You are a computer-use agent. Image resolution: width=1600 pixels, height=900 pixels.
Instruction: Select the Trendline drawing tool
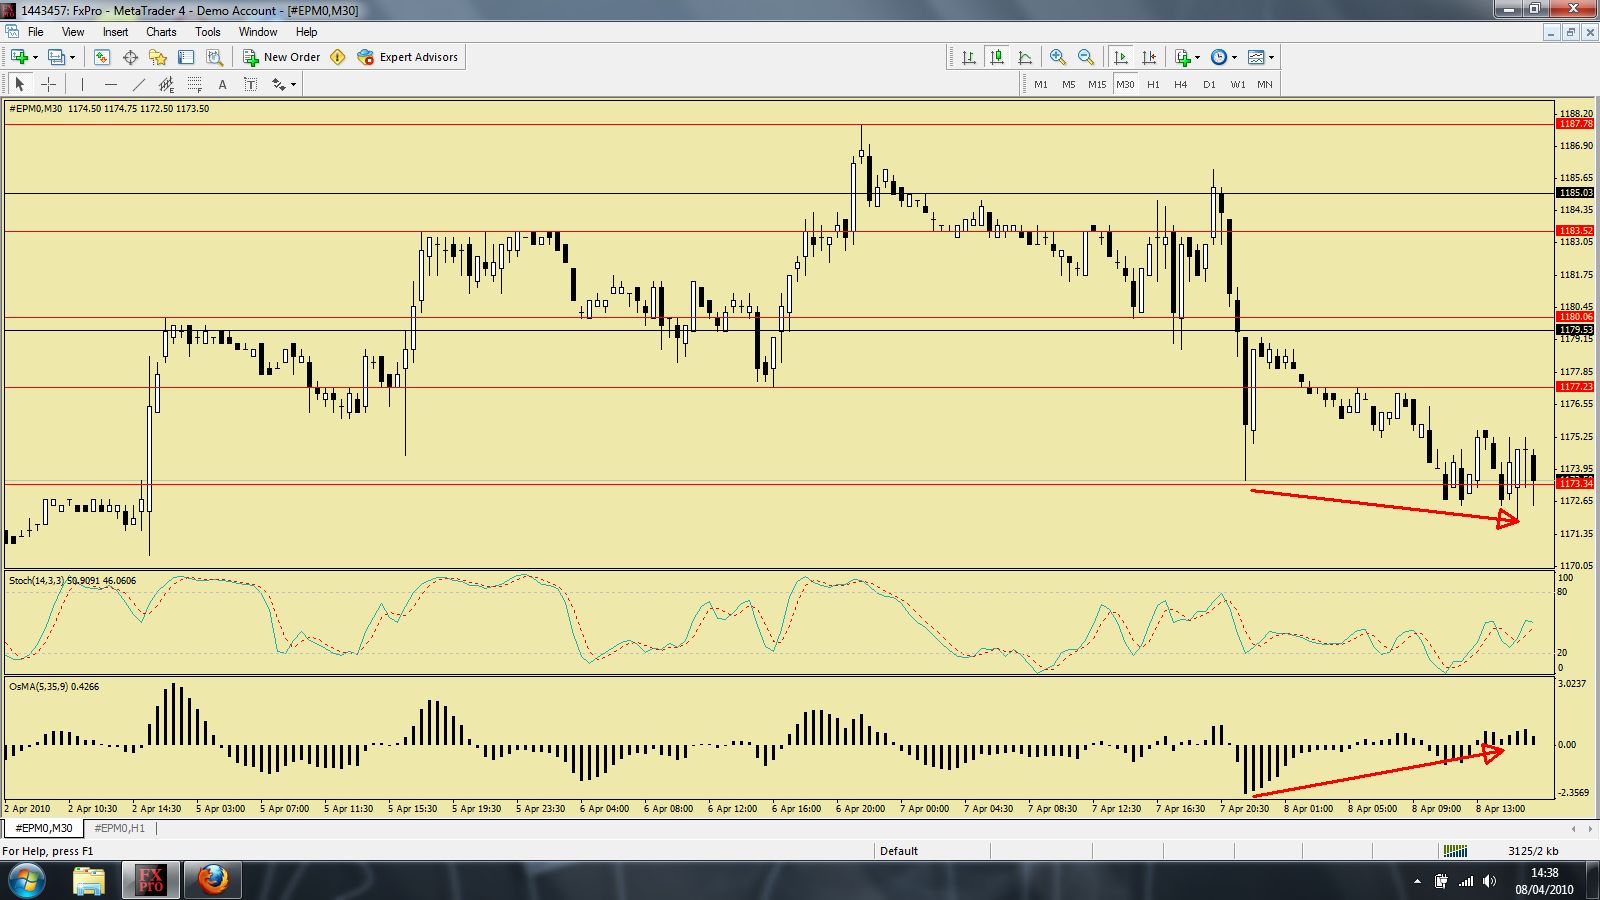[140, 84]
